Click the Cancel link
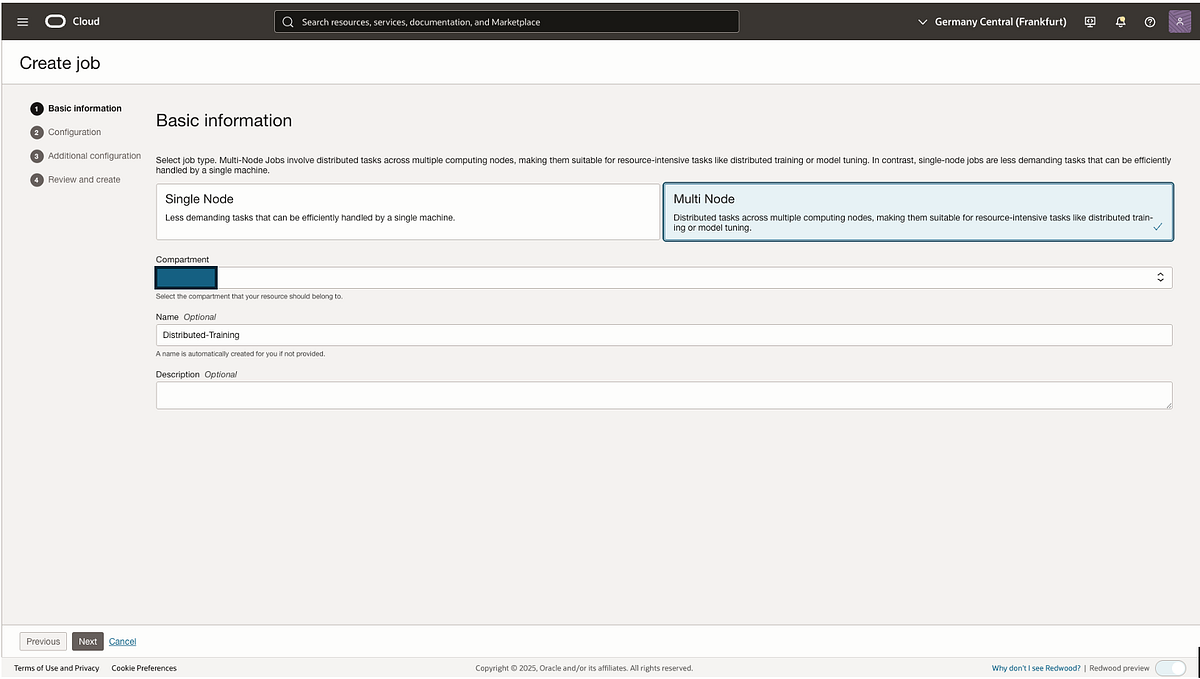The width and height of the screenshot is (1200, 679). 122,641
